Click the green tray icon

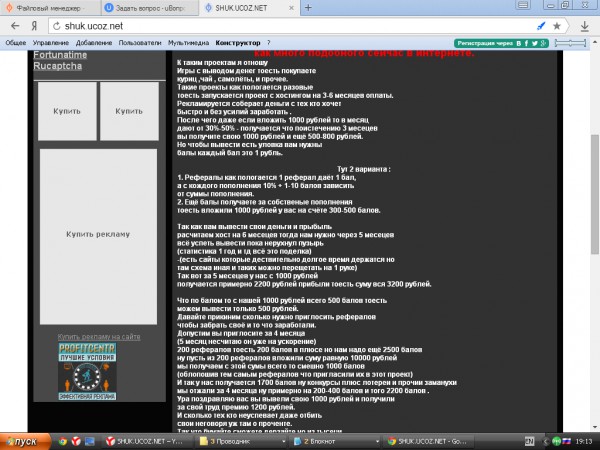point(556,442)
